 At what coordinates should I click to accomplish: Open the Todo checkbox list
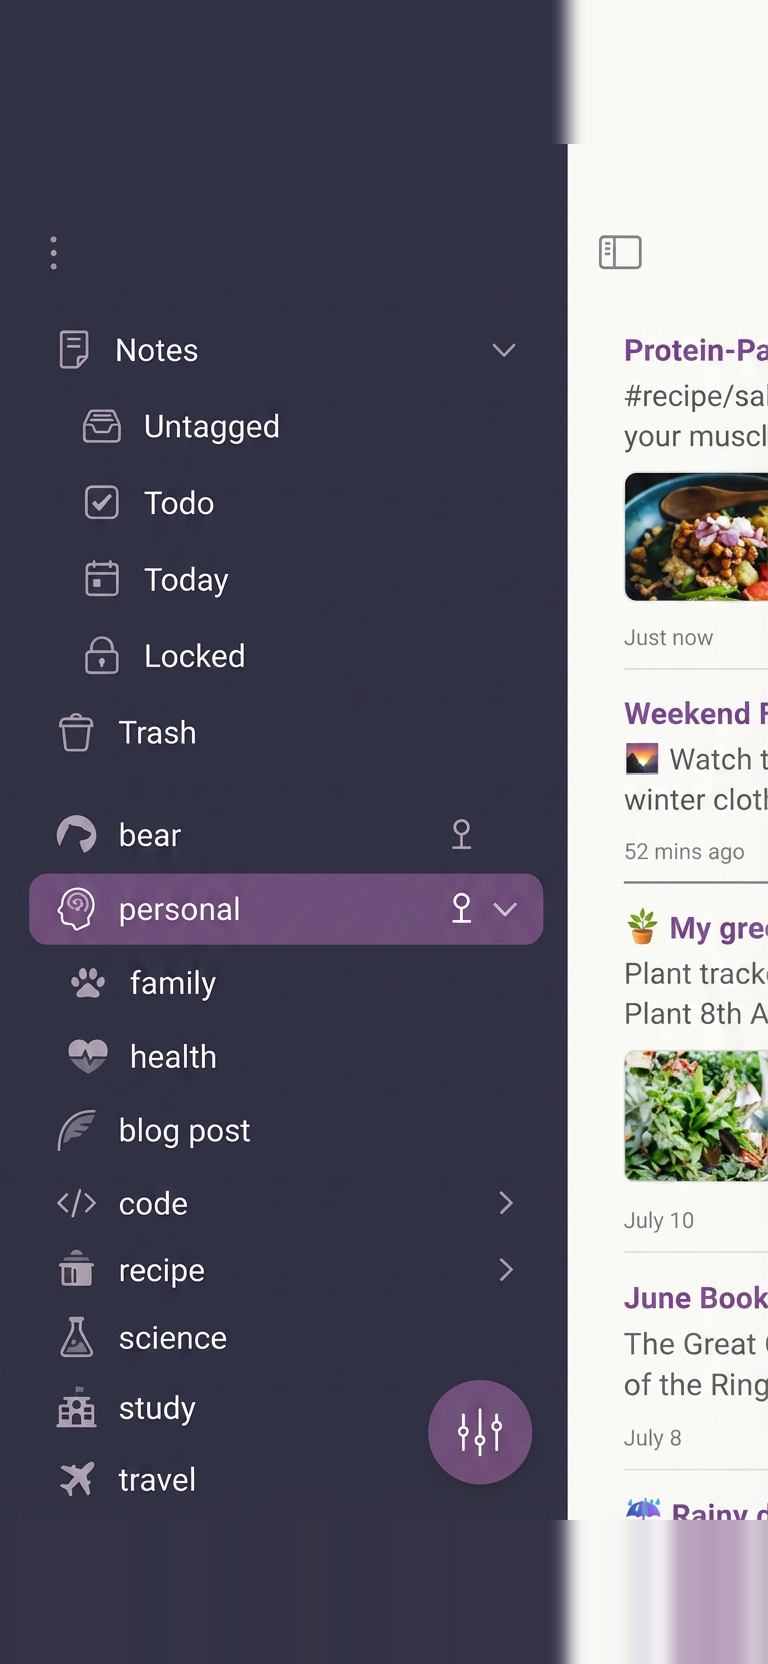pos(102,502)
